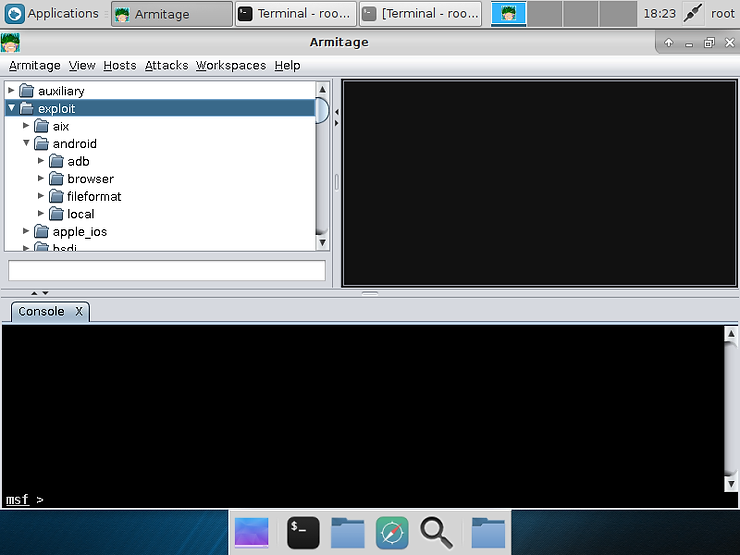Open magnifier search icon in dock
The image size is (740, 555).
click(436, 532)
